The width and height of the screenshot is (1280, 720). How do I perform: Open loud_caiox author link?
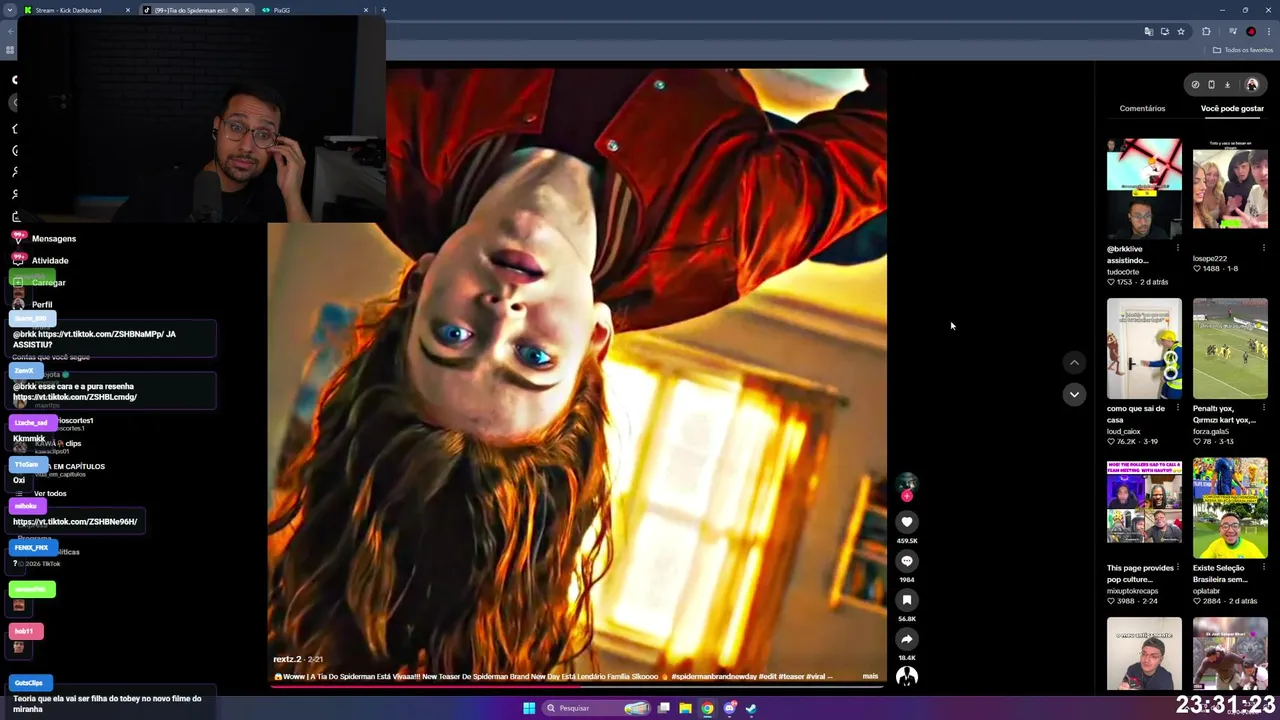[1125, 431]
